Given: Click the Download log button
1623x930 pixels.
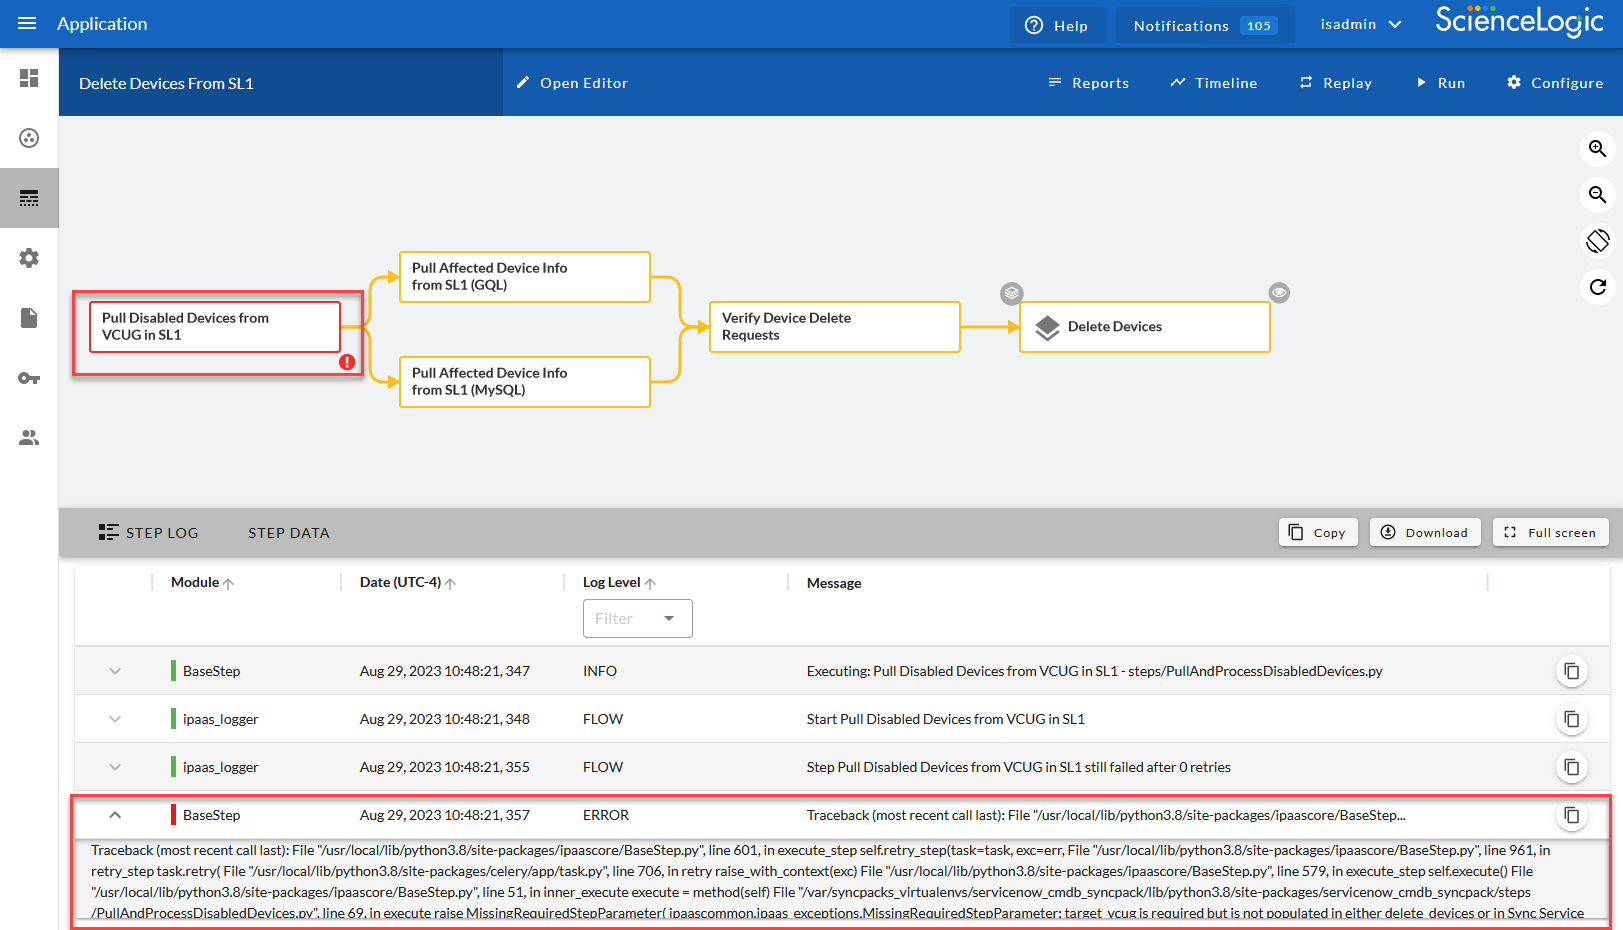Looking at the screenshot, I should [x=1424, y=532].
